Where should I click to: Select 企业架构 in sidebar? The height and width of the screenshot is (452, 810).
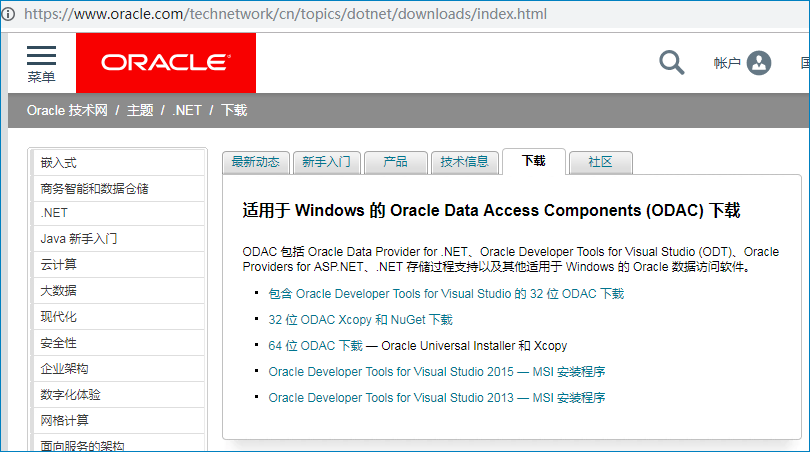(x=118, y=369)
